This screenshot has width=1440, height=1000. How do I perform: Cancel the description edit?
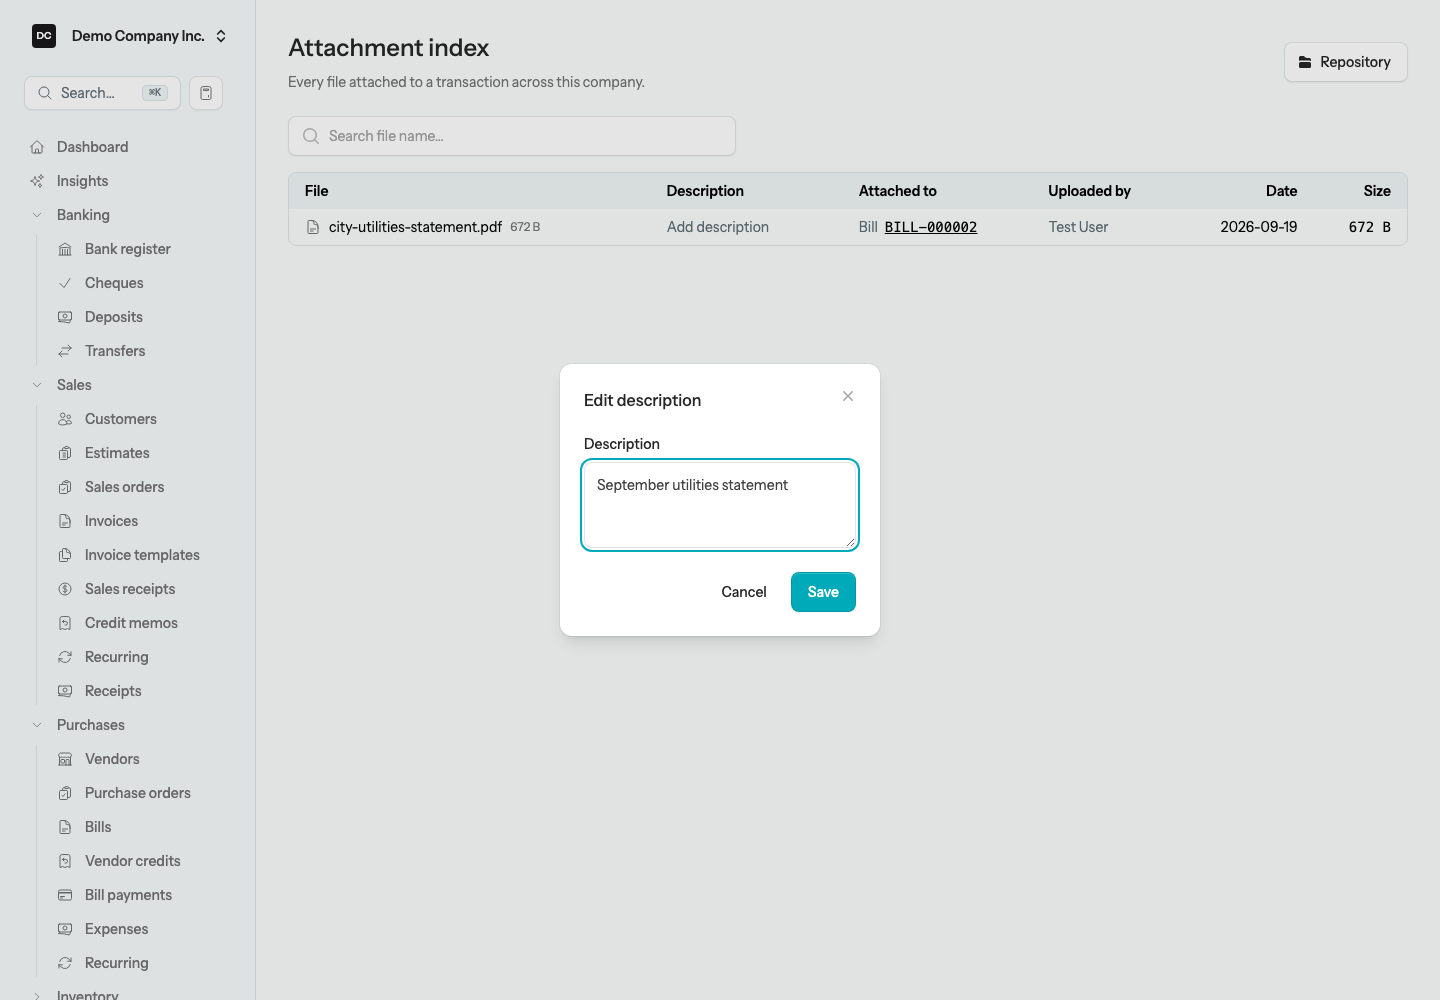tap(744, 592)
